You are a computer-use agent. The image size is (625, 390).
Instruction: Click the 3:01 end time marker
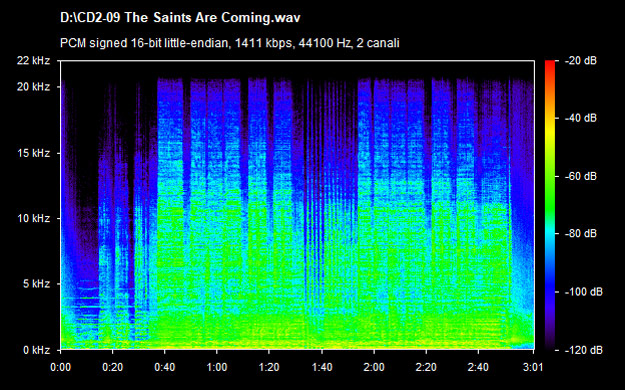[533, 367]
